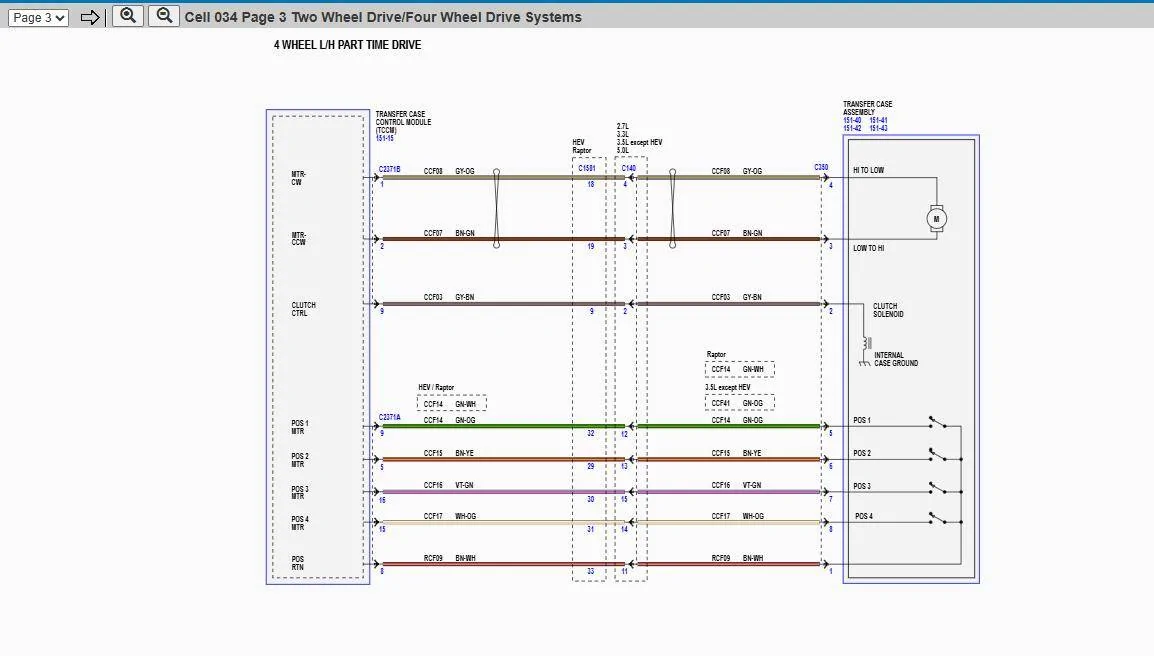Open connector link C2371B
This screenshot has height=656, width=1154.
[389, 169]
